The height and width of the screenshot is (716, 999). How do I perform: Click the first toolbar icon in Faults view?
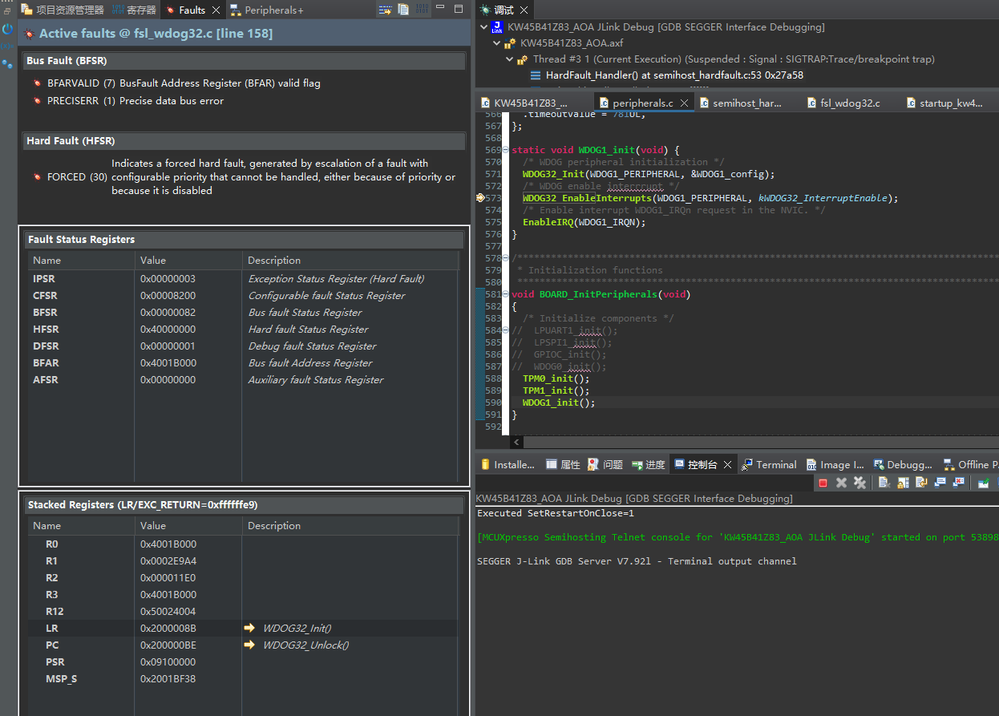[x=384, y=10]
